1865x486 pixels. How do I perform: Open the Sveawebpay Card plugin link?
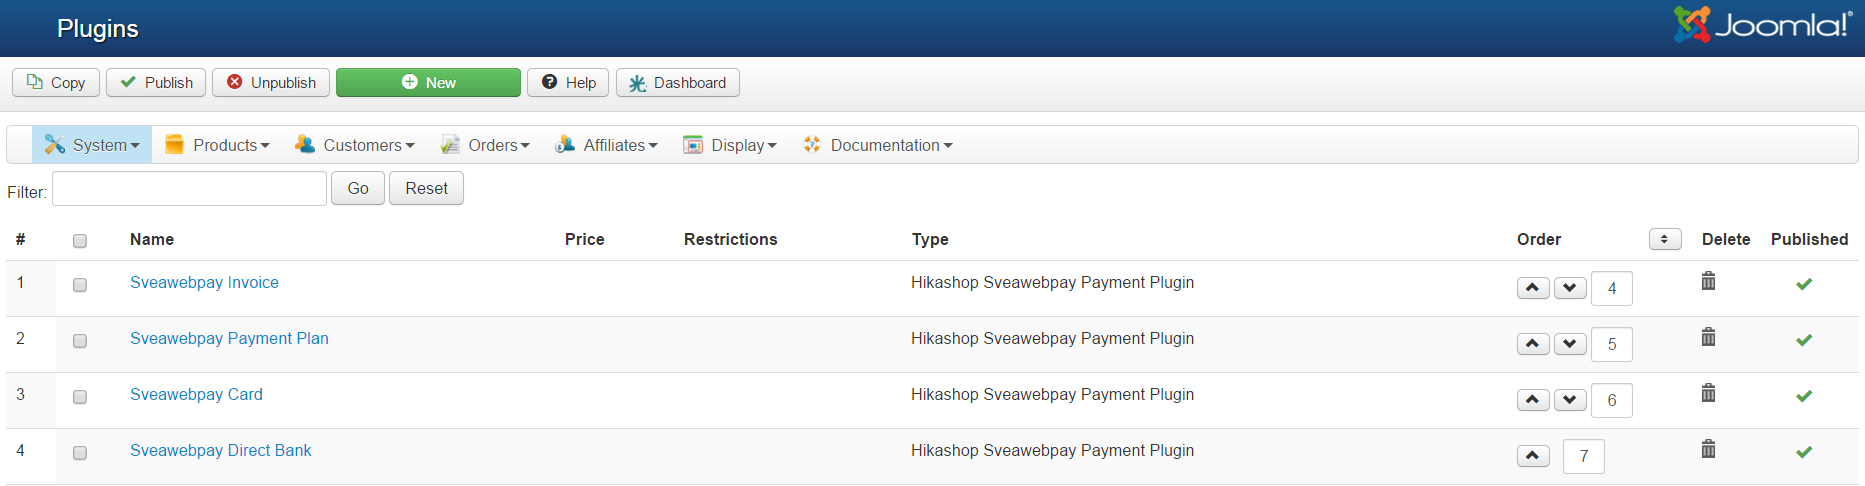click(196, 394)
